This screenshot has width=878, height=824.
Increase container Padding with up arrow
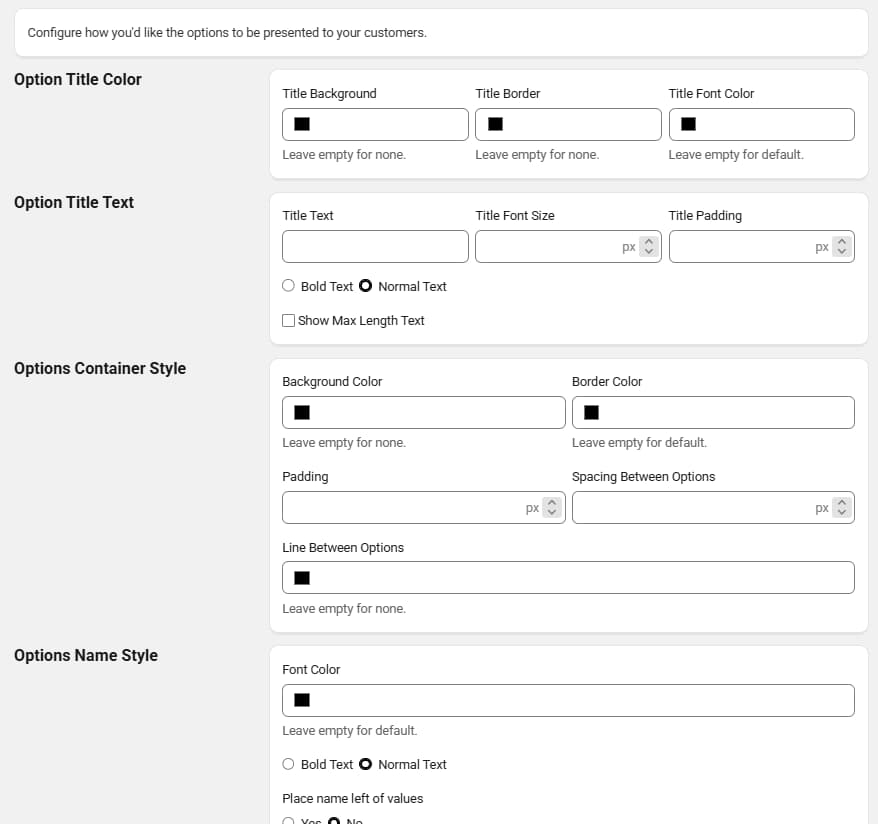[x=552, y=503]
